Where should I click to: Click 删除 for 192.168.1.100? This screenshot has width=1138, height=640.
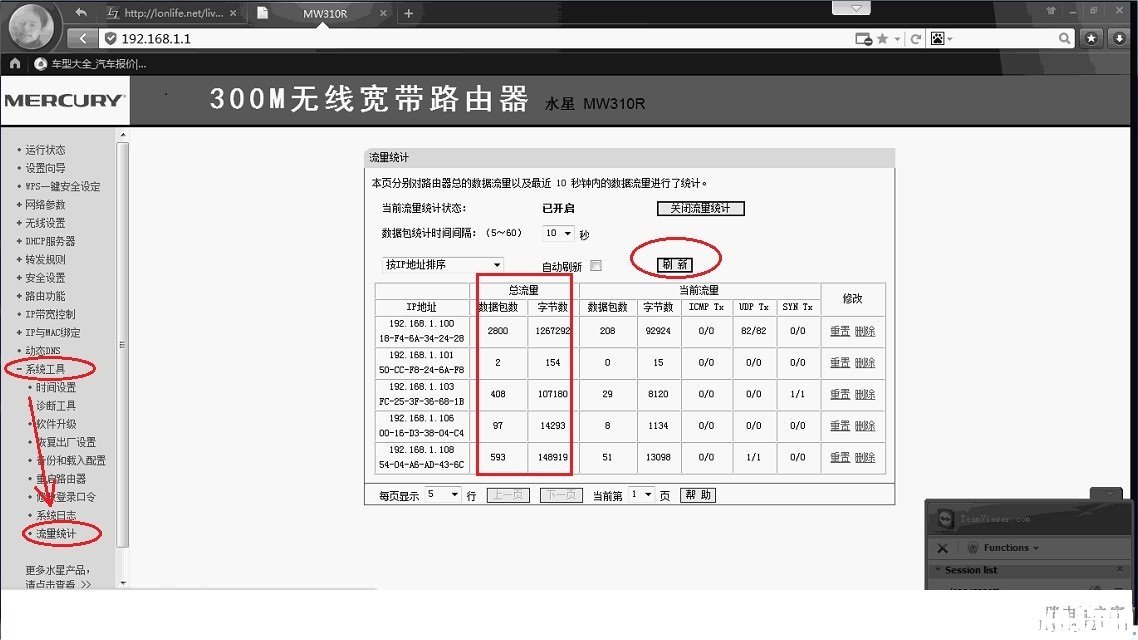point(864,331)
